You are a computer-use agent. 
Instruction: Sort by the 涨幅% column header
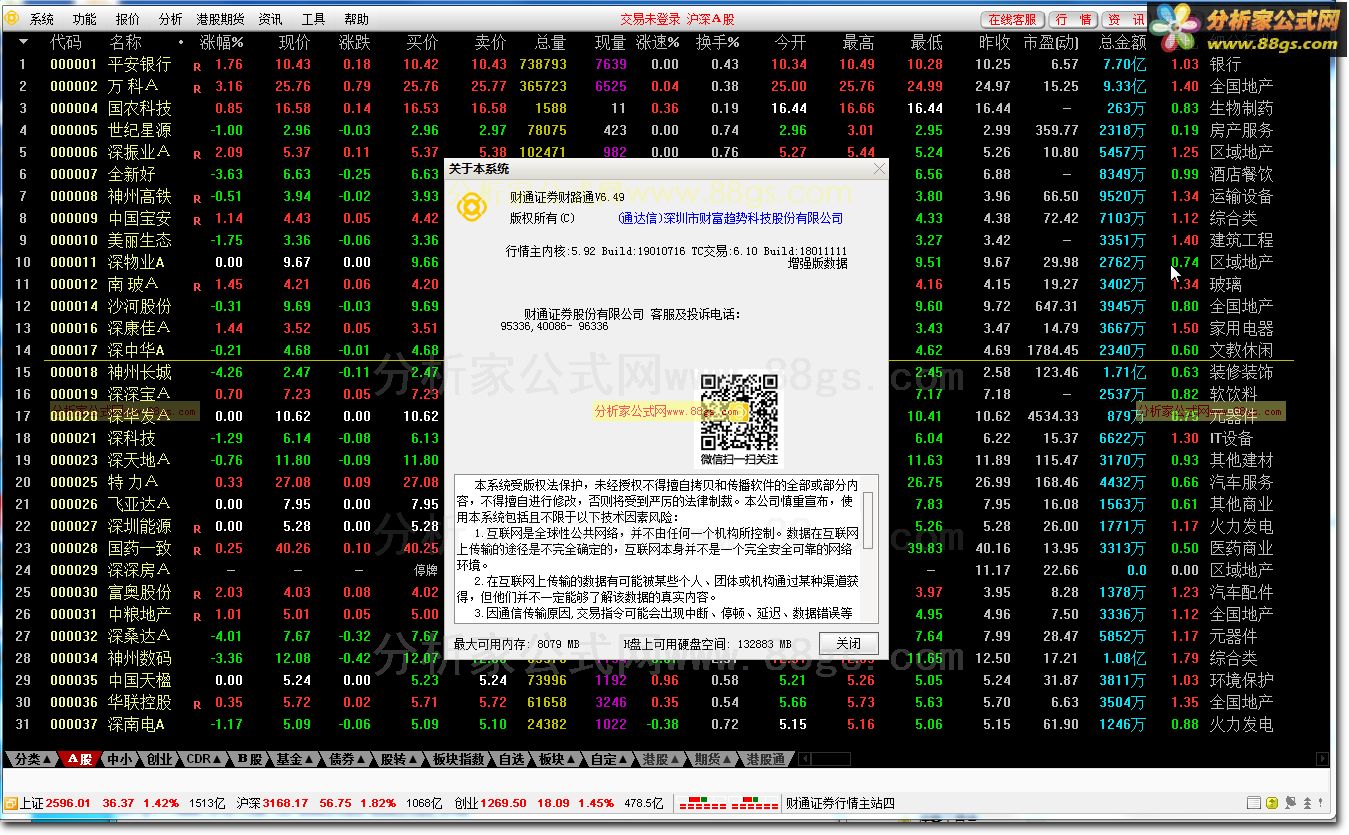pos(221,43)
